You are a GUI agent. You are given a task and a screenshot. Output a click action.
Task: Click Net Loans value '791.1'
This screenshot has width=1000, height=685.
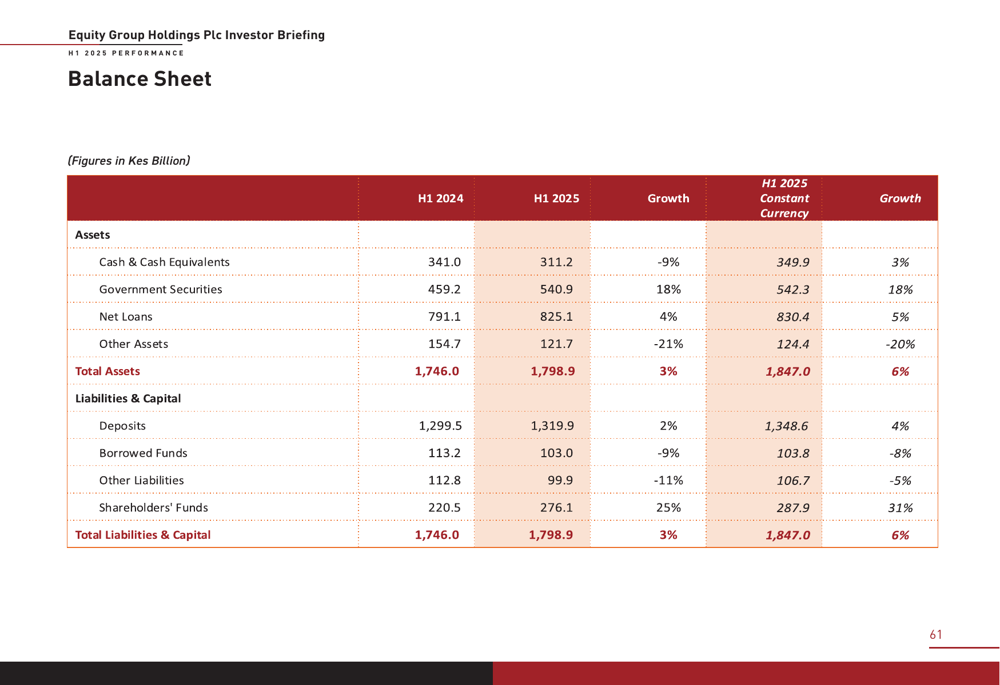tap(444, 317)
